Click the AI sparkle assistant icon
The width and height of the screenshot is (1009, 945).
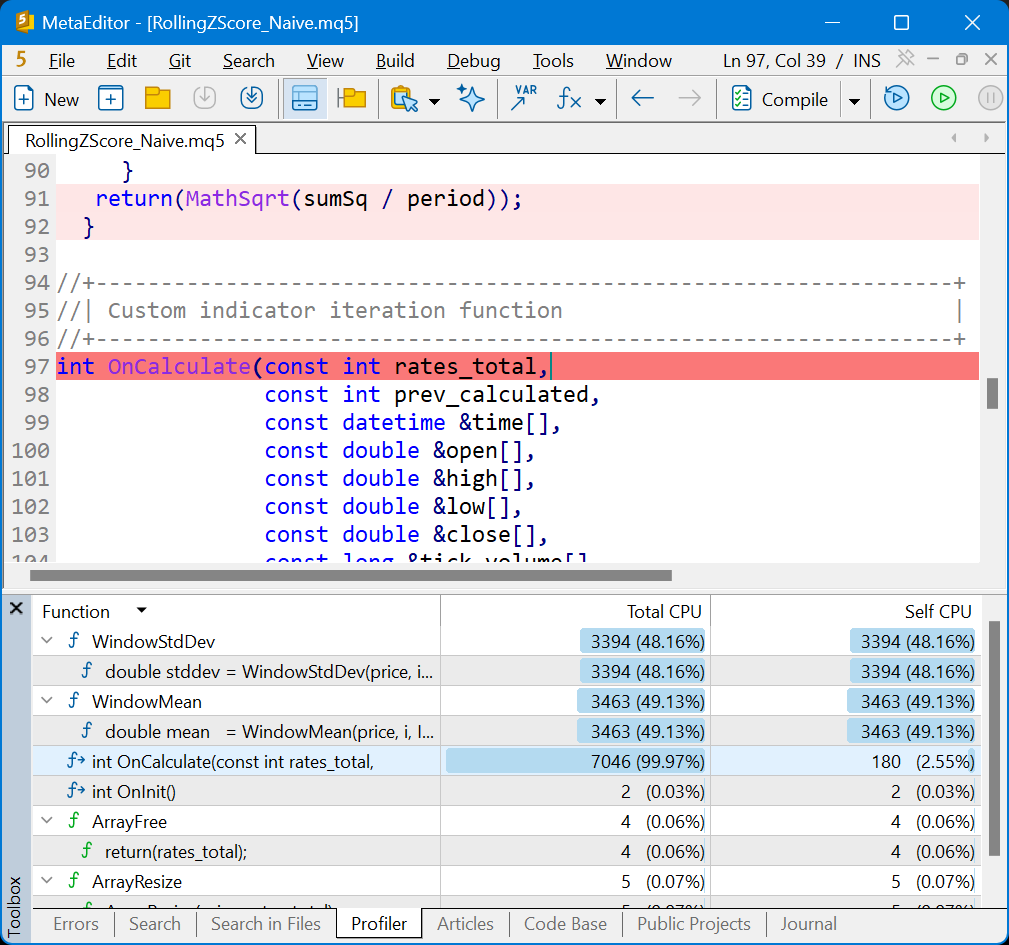(x=471, y=99)
